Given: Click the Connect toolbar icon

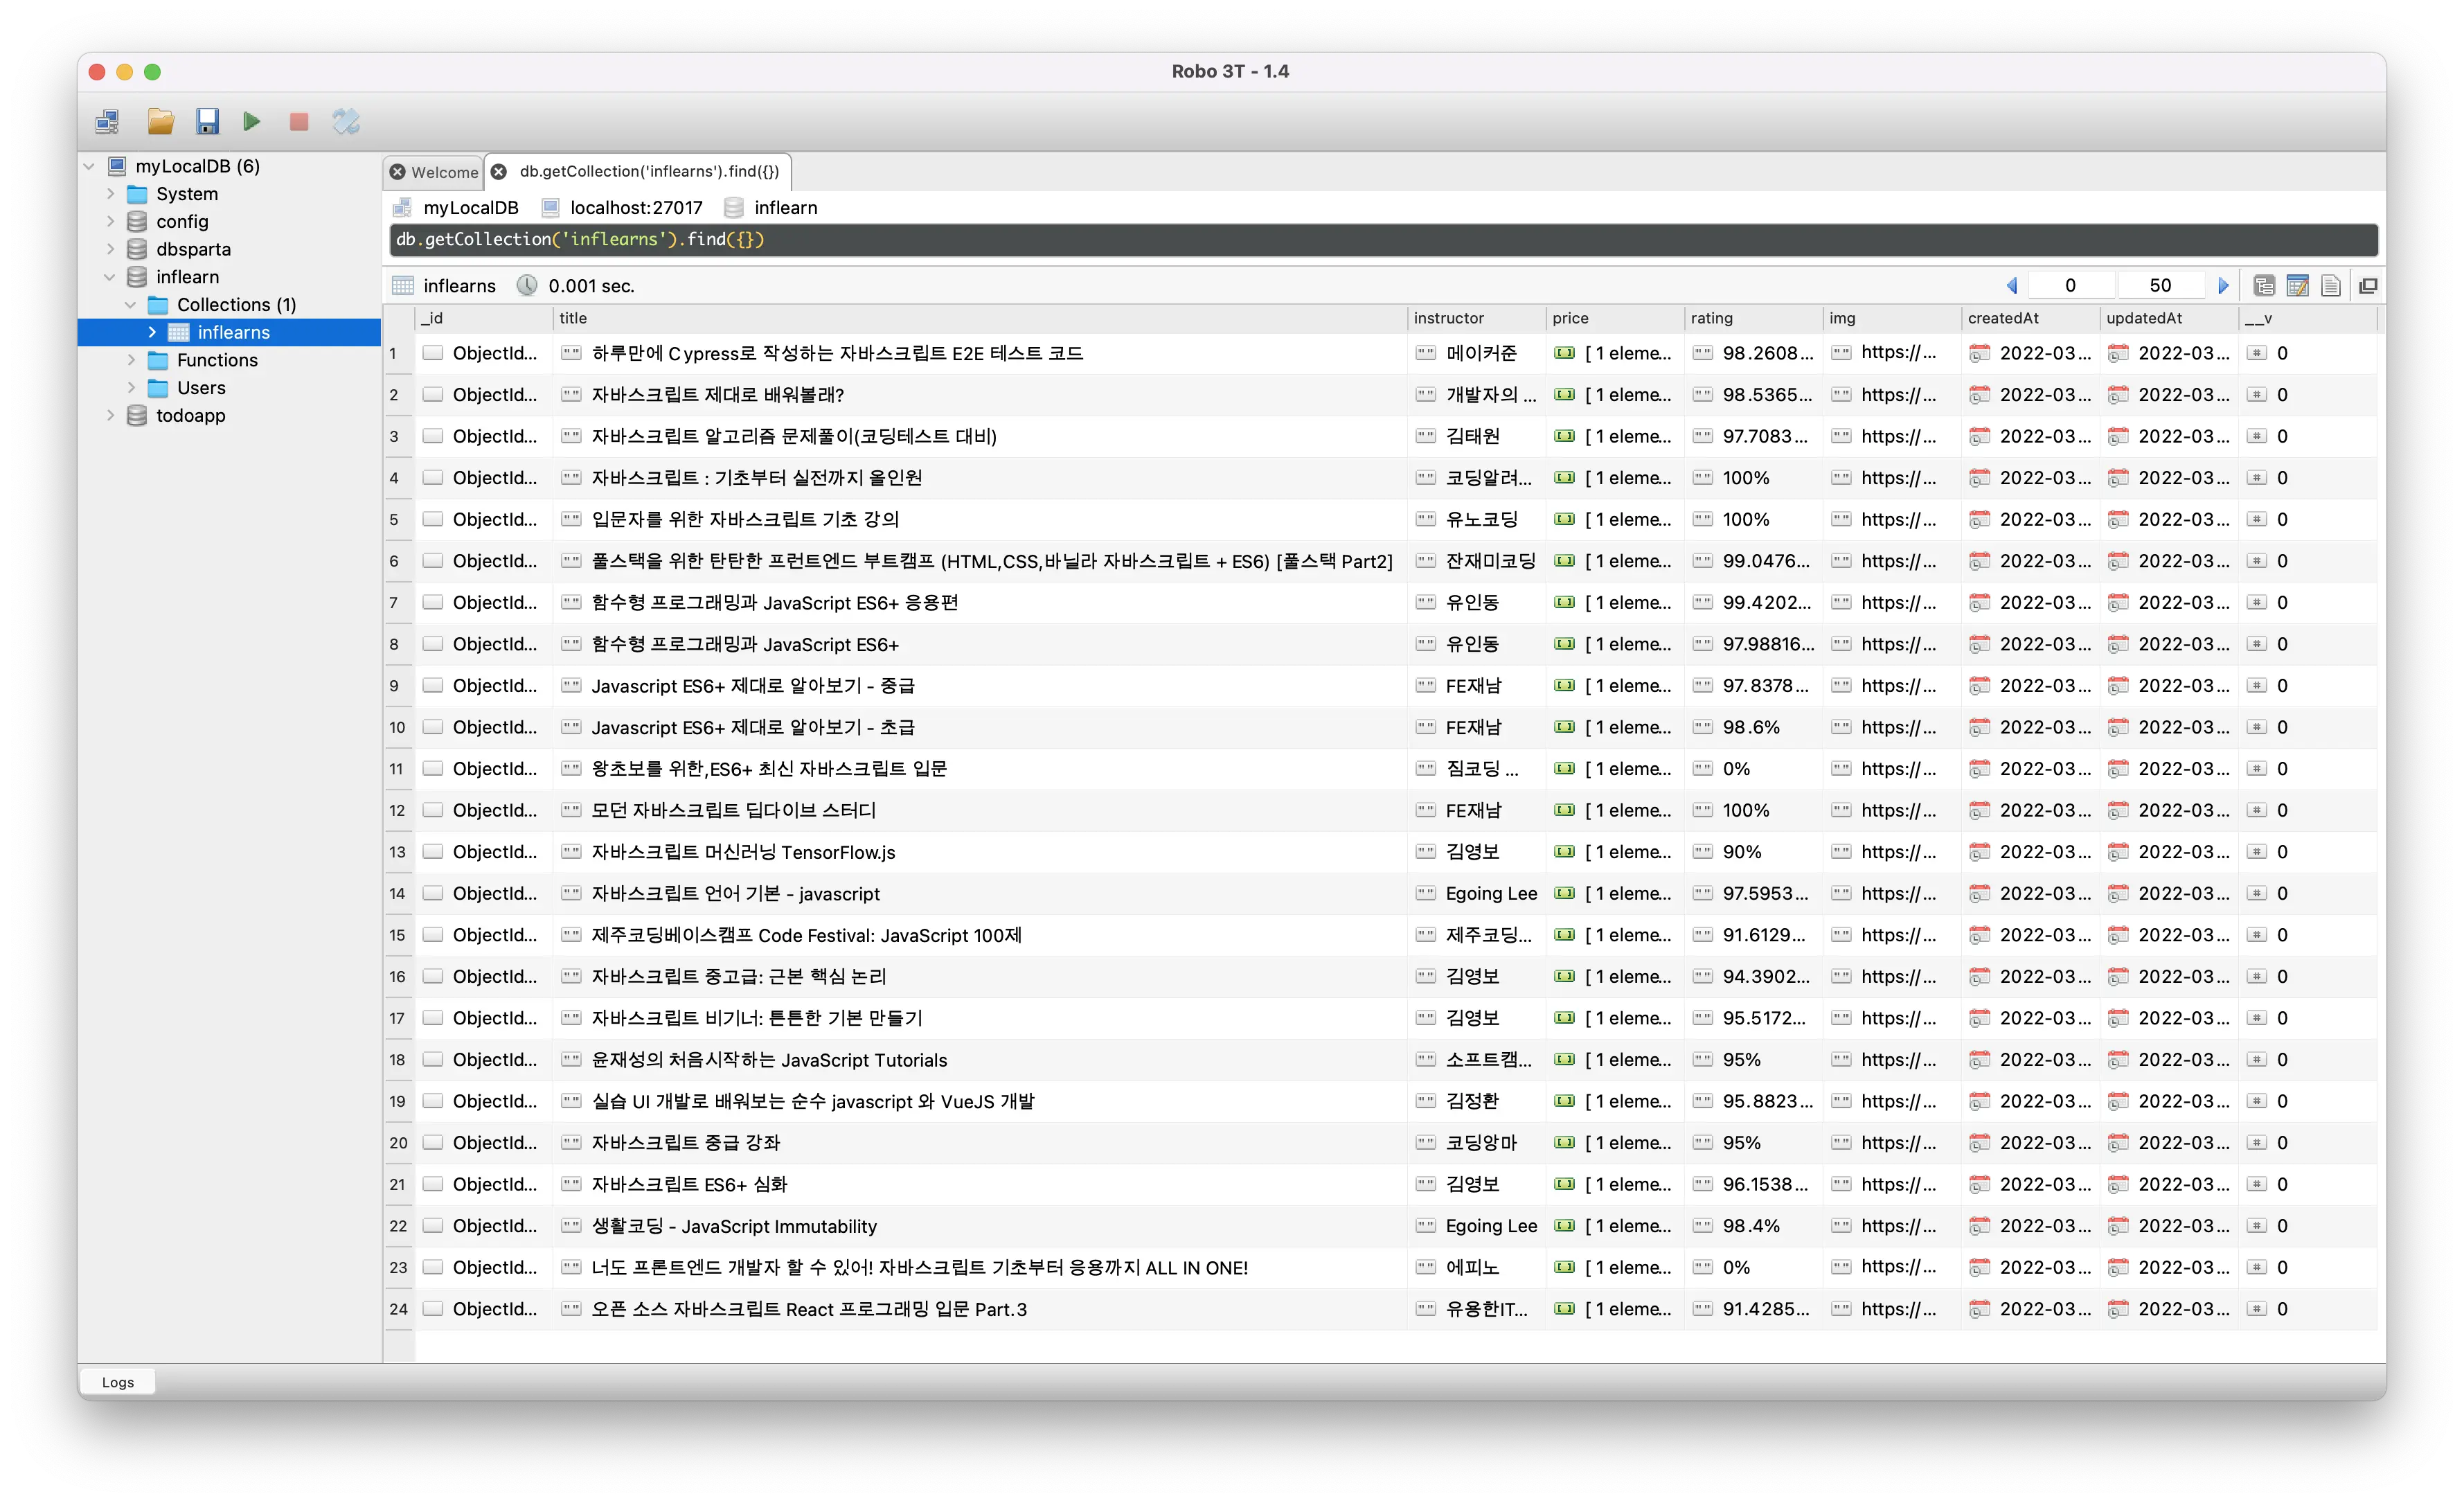Looking at the screenshot, I should pos(107,122).
